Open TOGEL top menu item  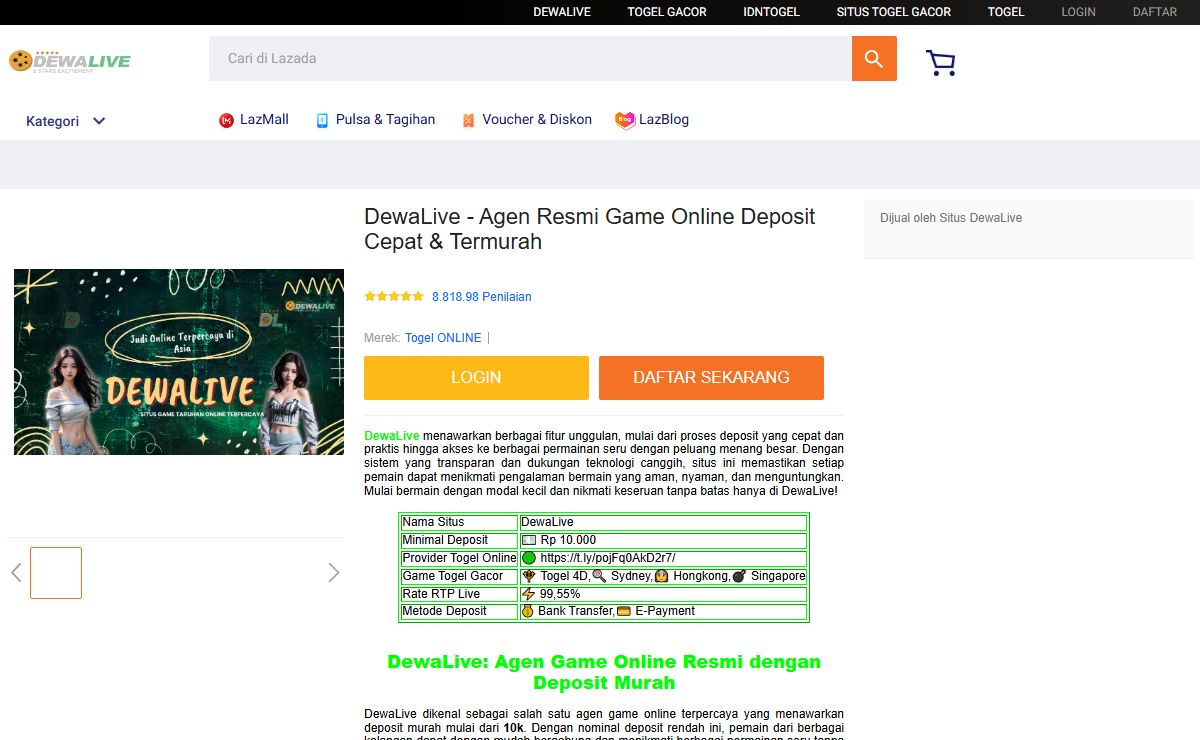[x=1006, y=12]
